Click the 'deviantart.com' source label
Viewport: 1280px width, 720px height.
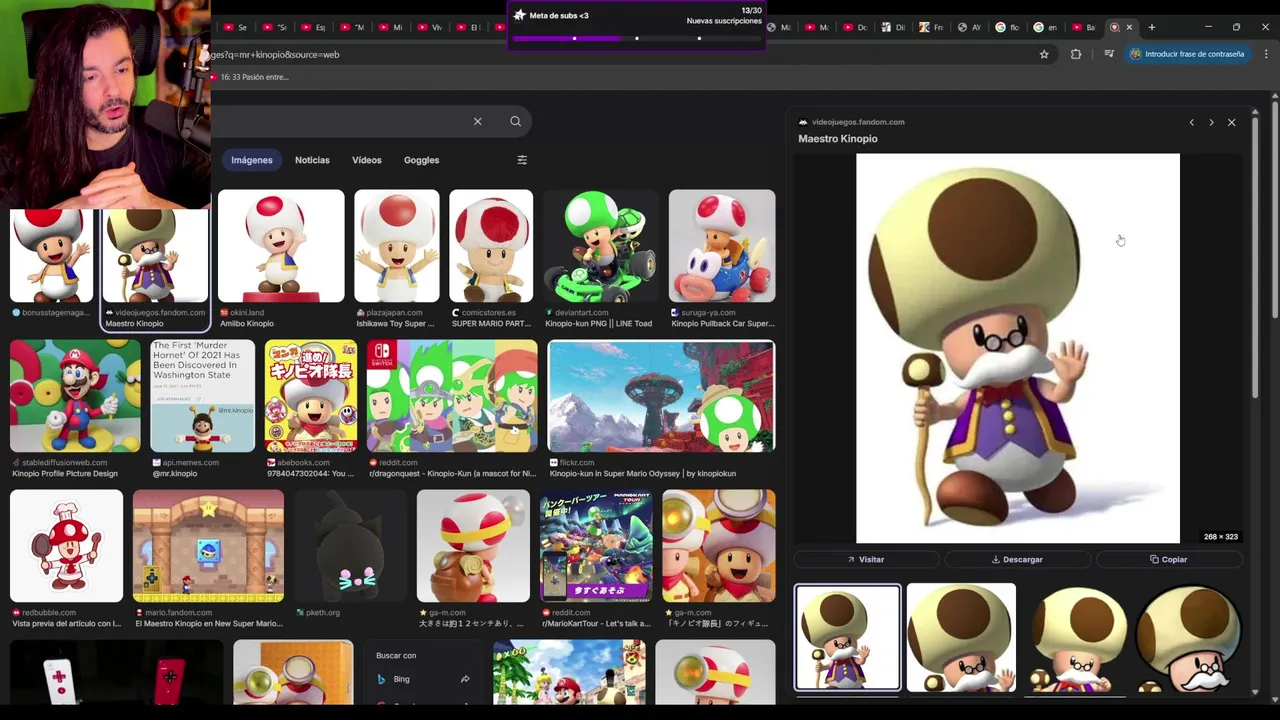(x=583, y=312)
